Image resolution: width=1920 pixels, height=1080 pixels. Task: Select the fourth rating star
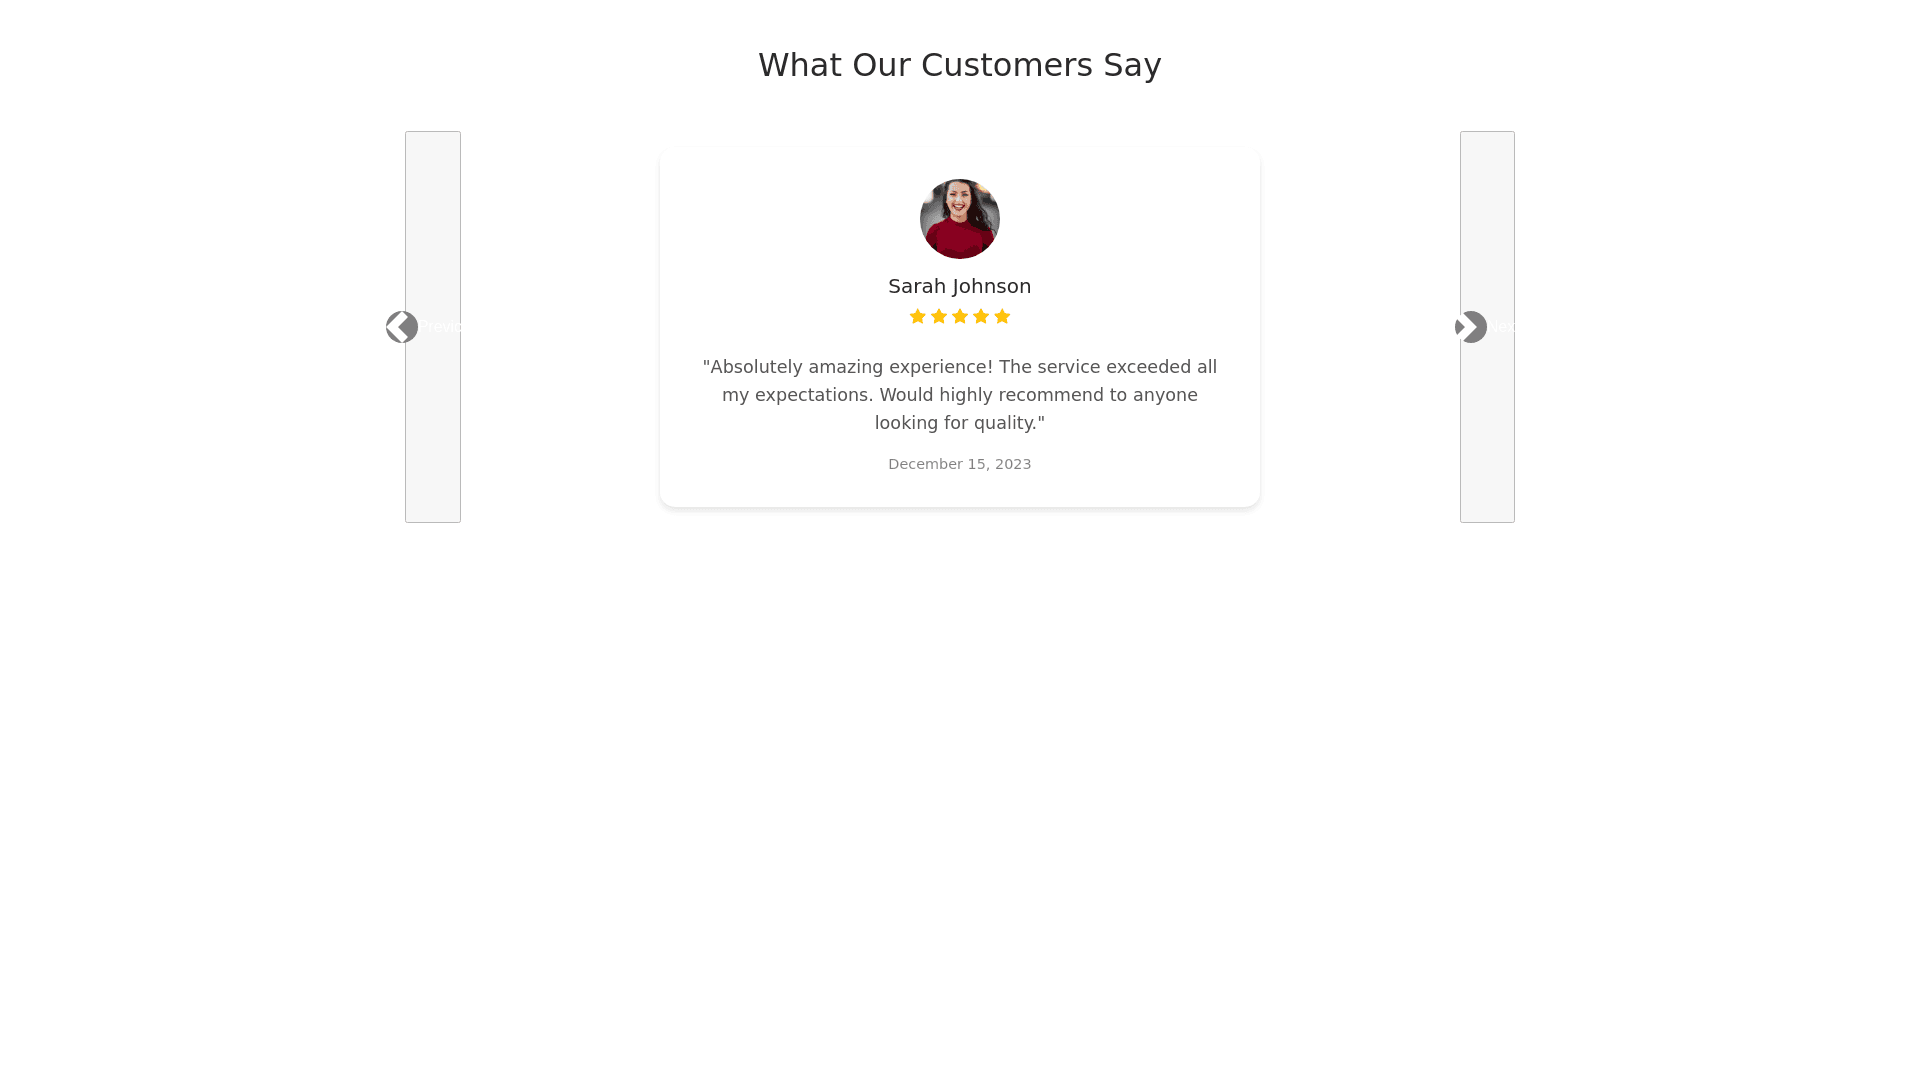tap(981, 317)
